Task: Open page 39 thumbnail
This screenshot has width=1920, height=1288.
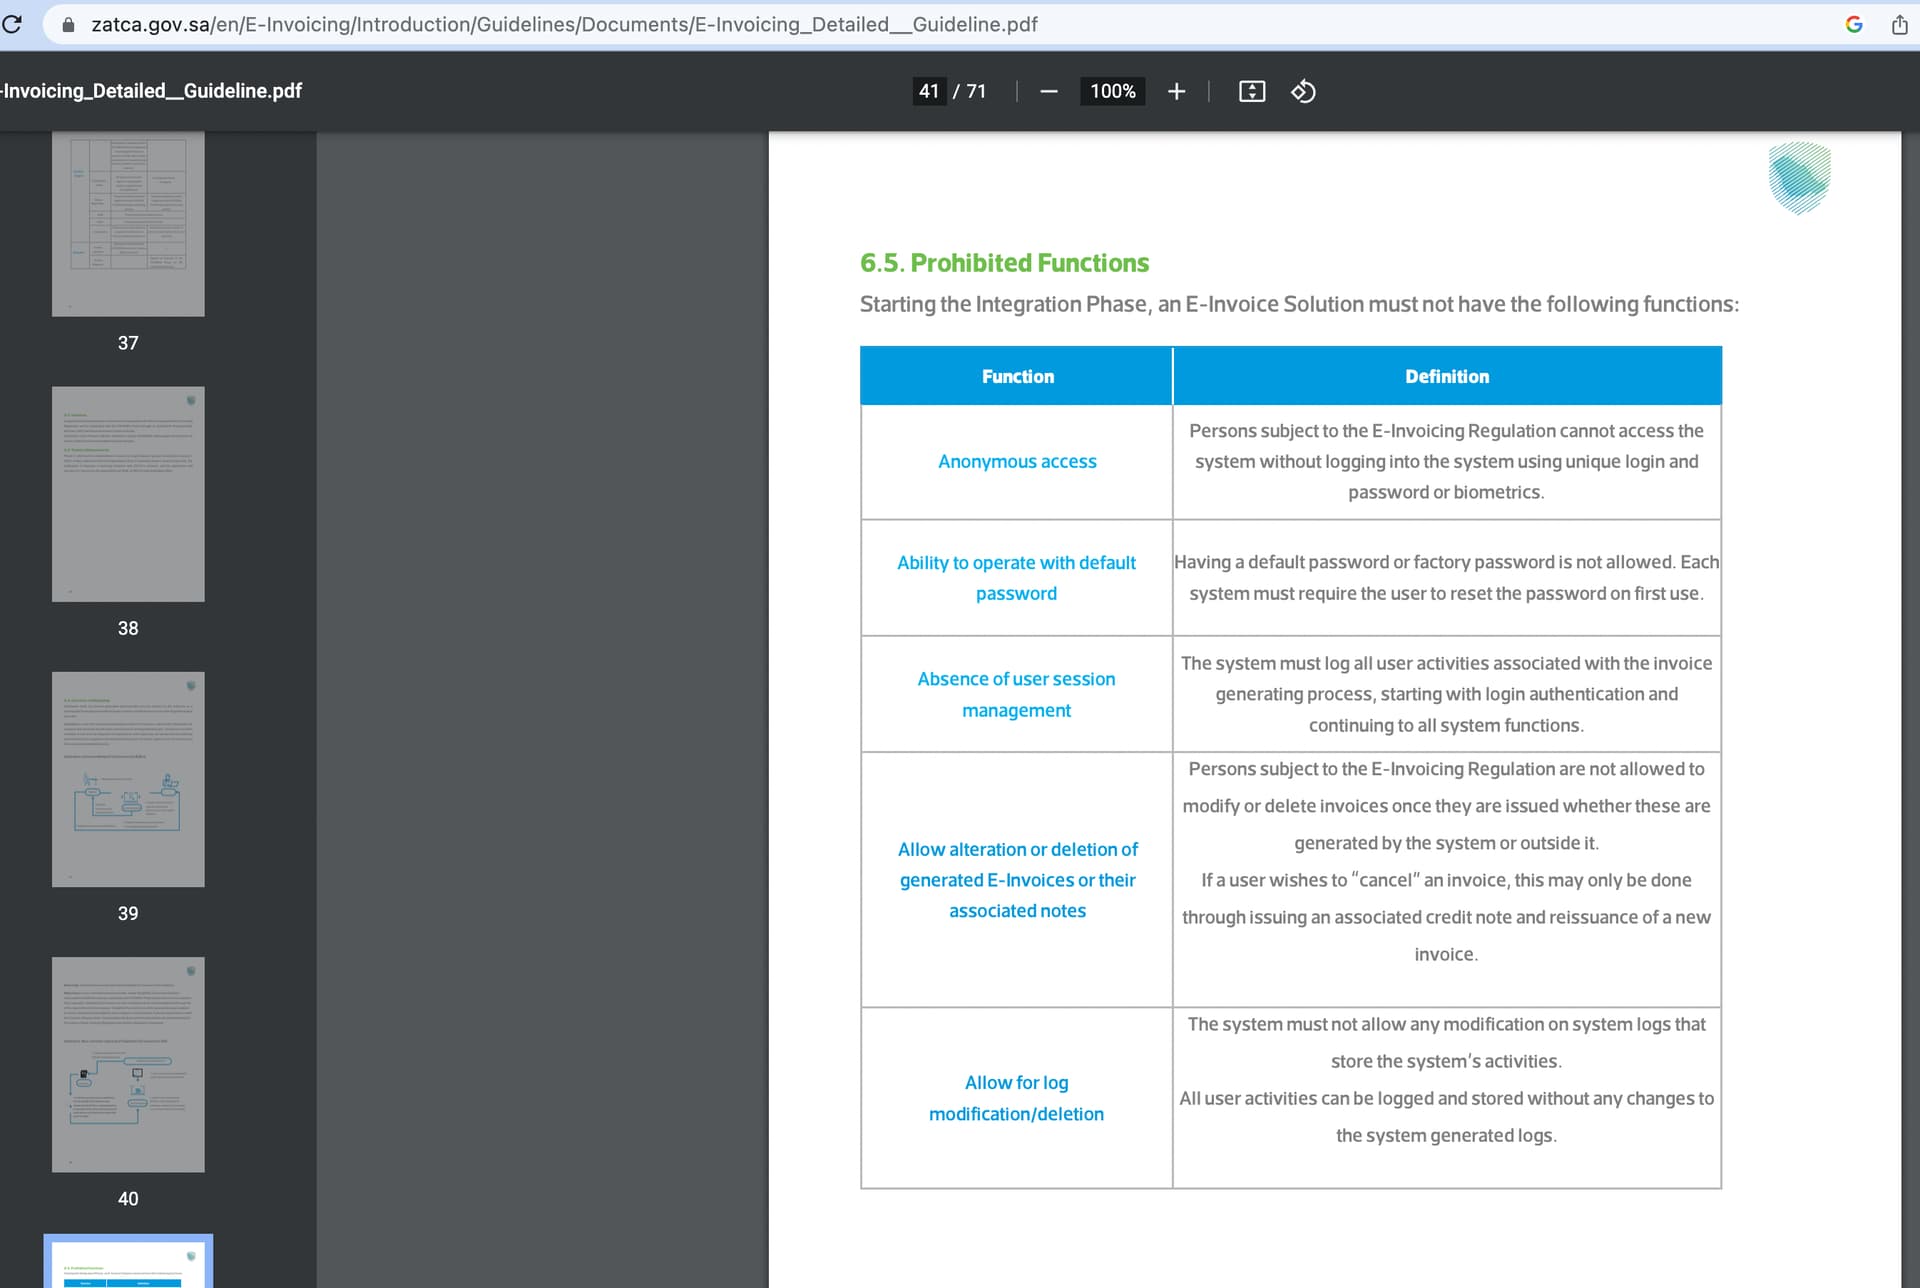Action: click(x=128, y=779)
